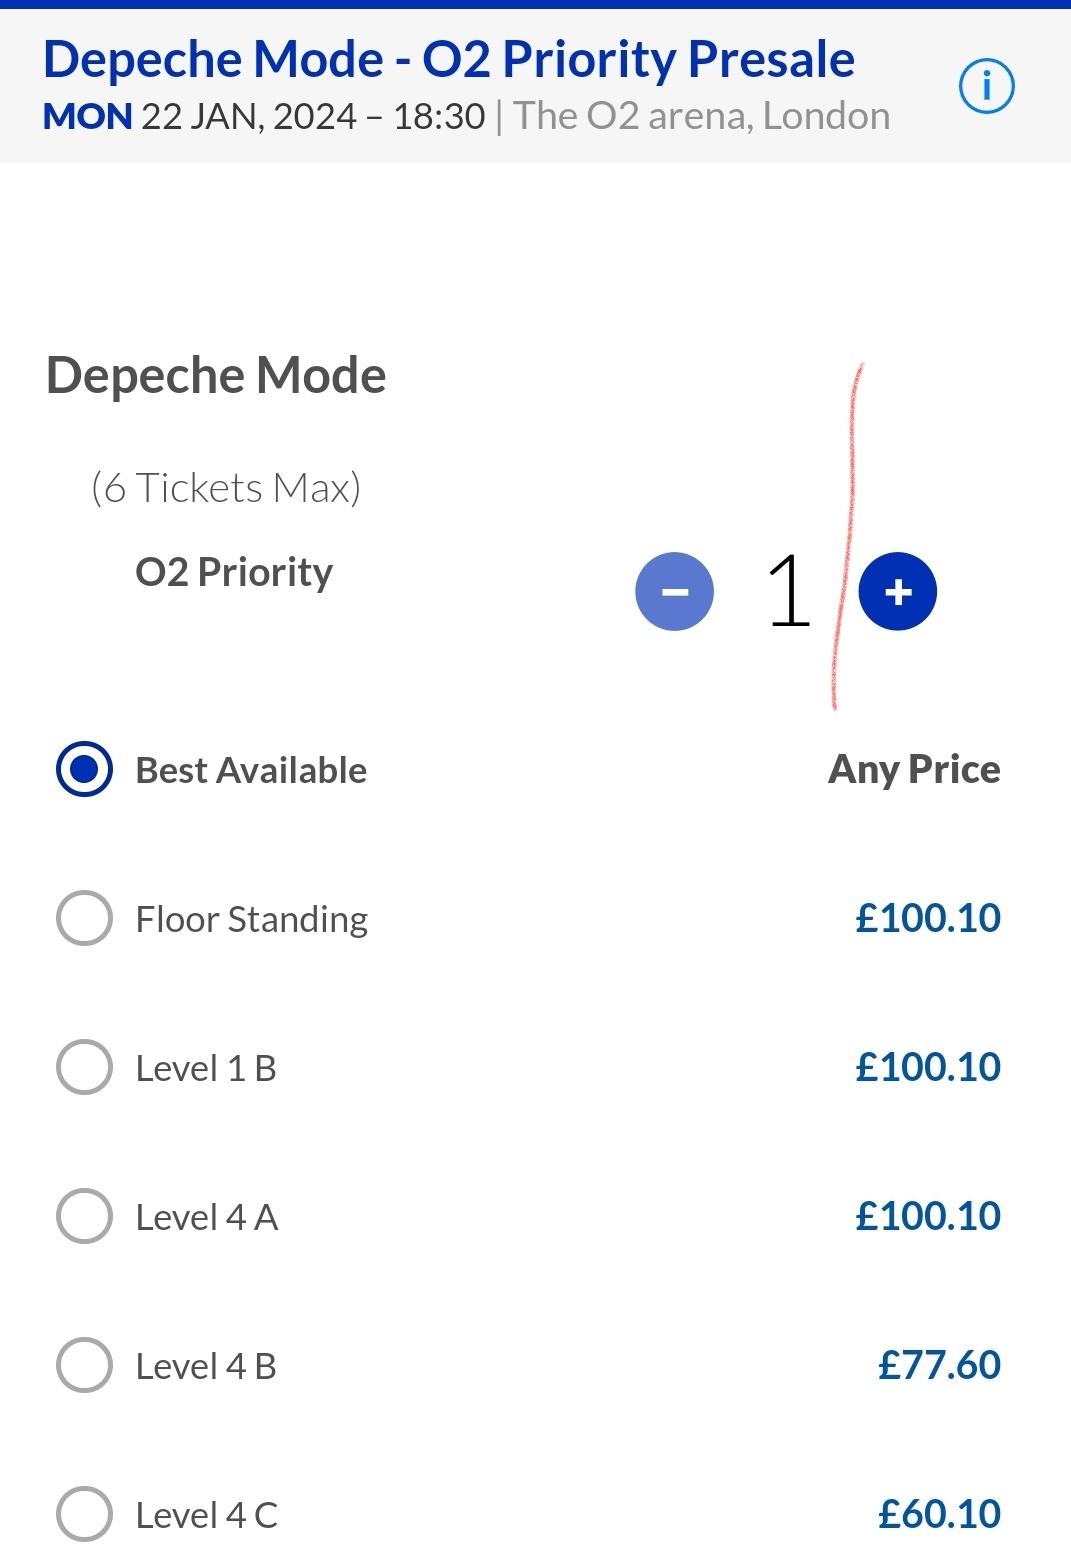Tap the Level 4 A £100.10 price
The image size is (1071, 1564).
coord(927,1216)
